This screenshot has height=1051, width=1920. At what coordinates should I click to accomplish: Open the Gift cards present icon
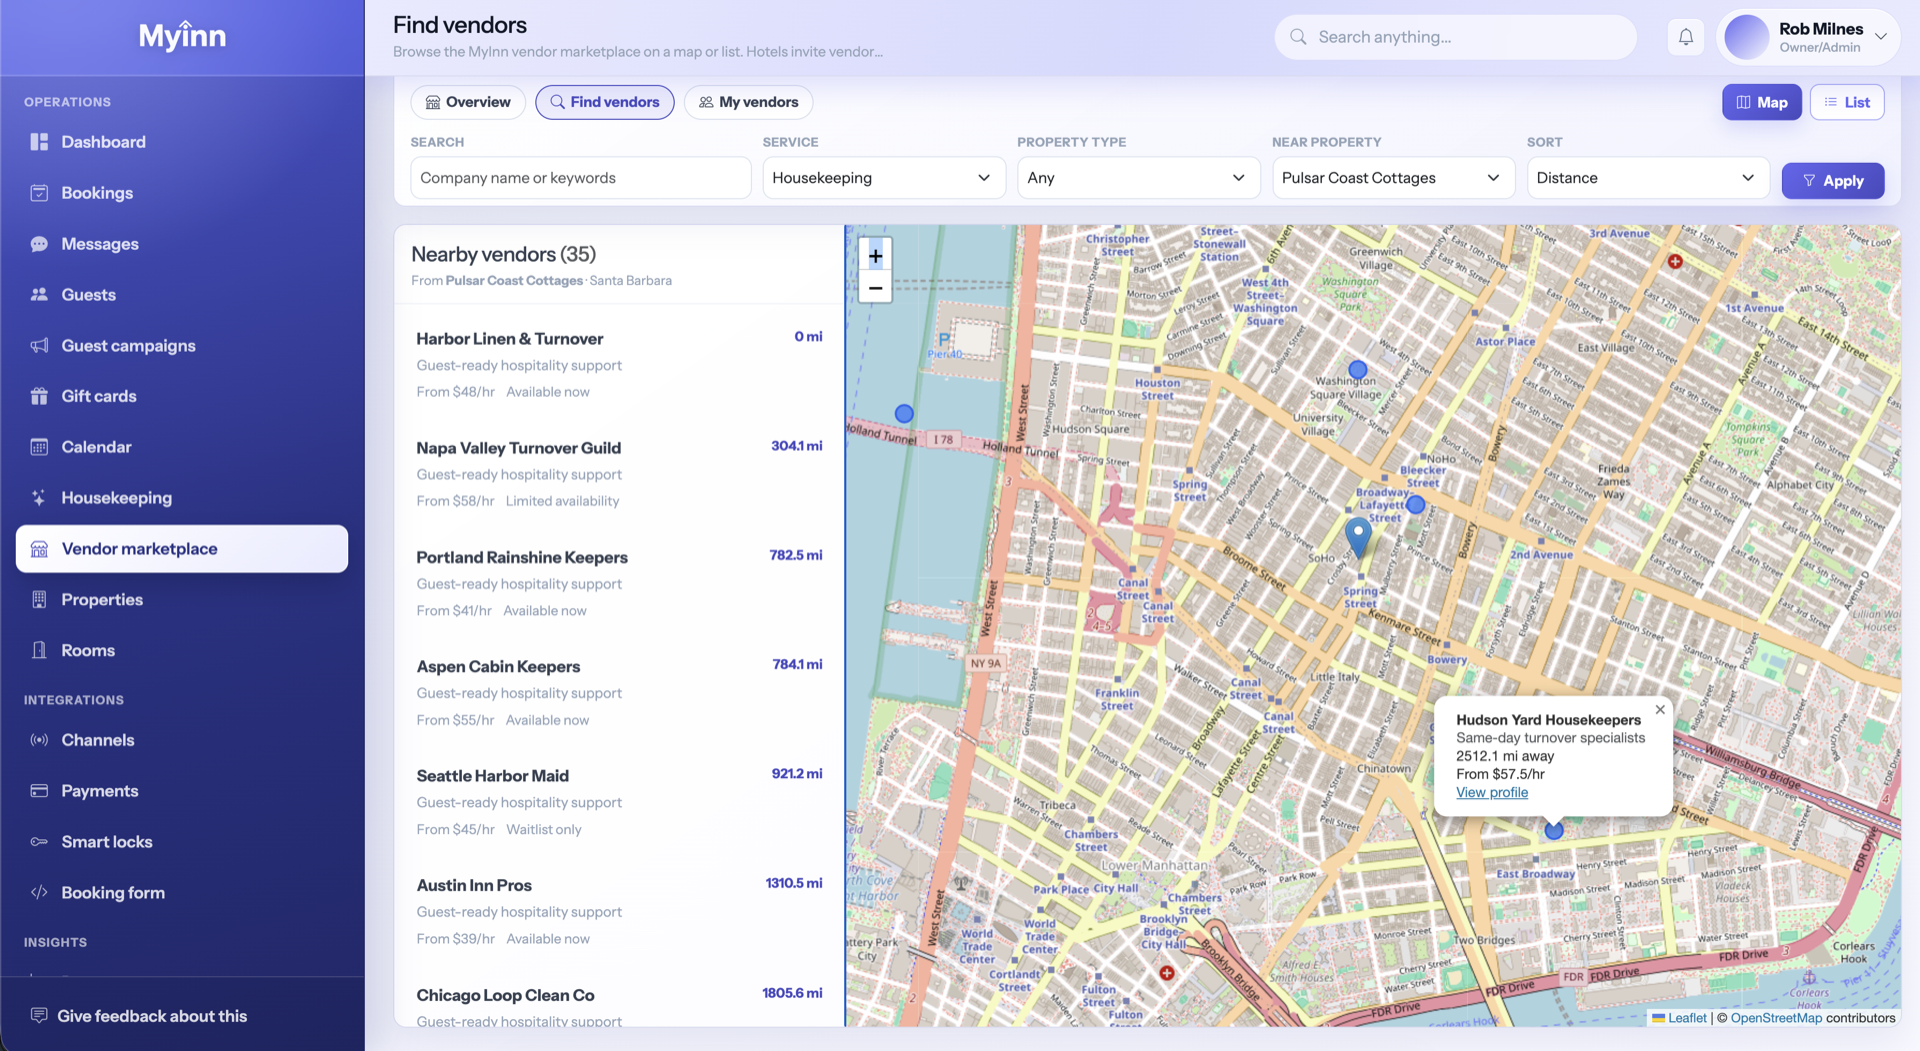point(39,396)
